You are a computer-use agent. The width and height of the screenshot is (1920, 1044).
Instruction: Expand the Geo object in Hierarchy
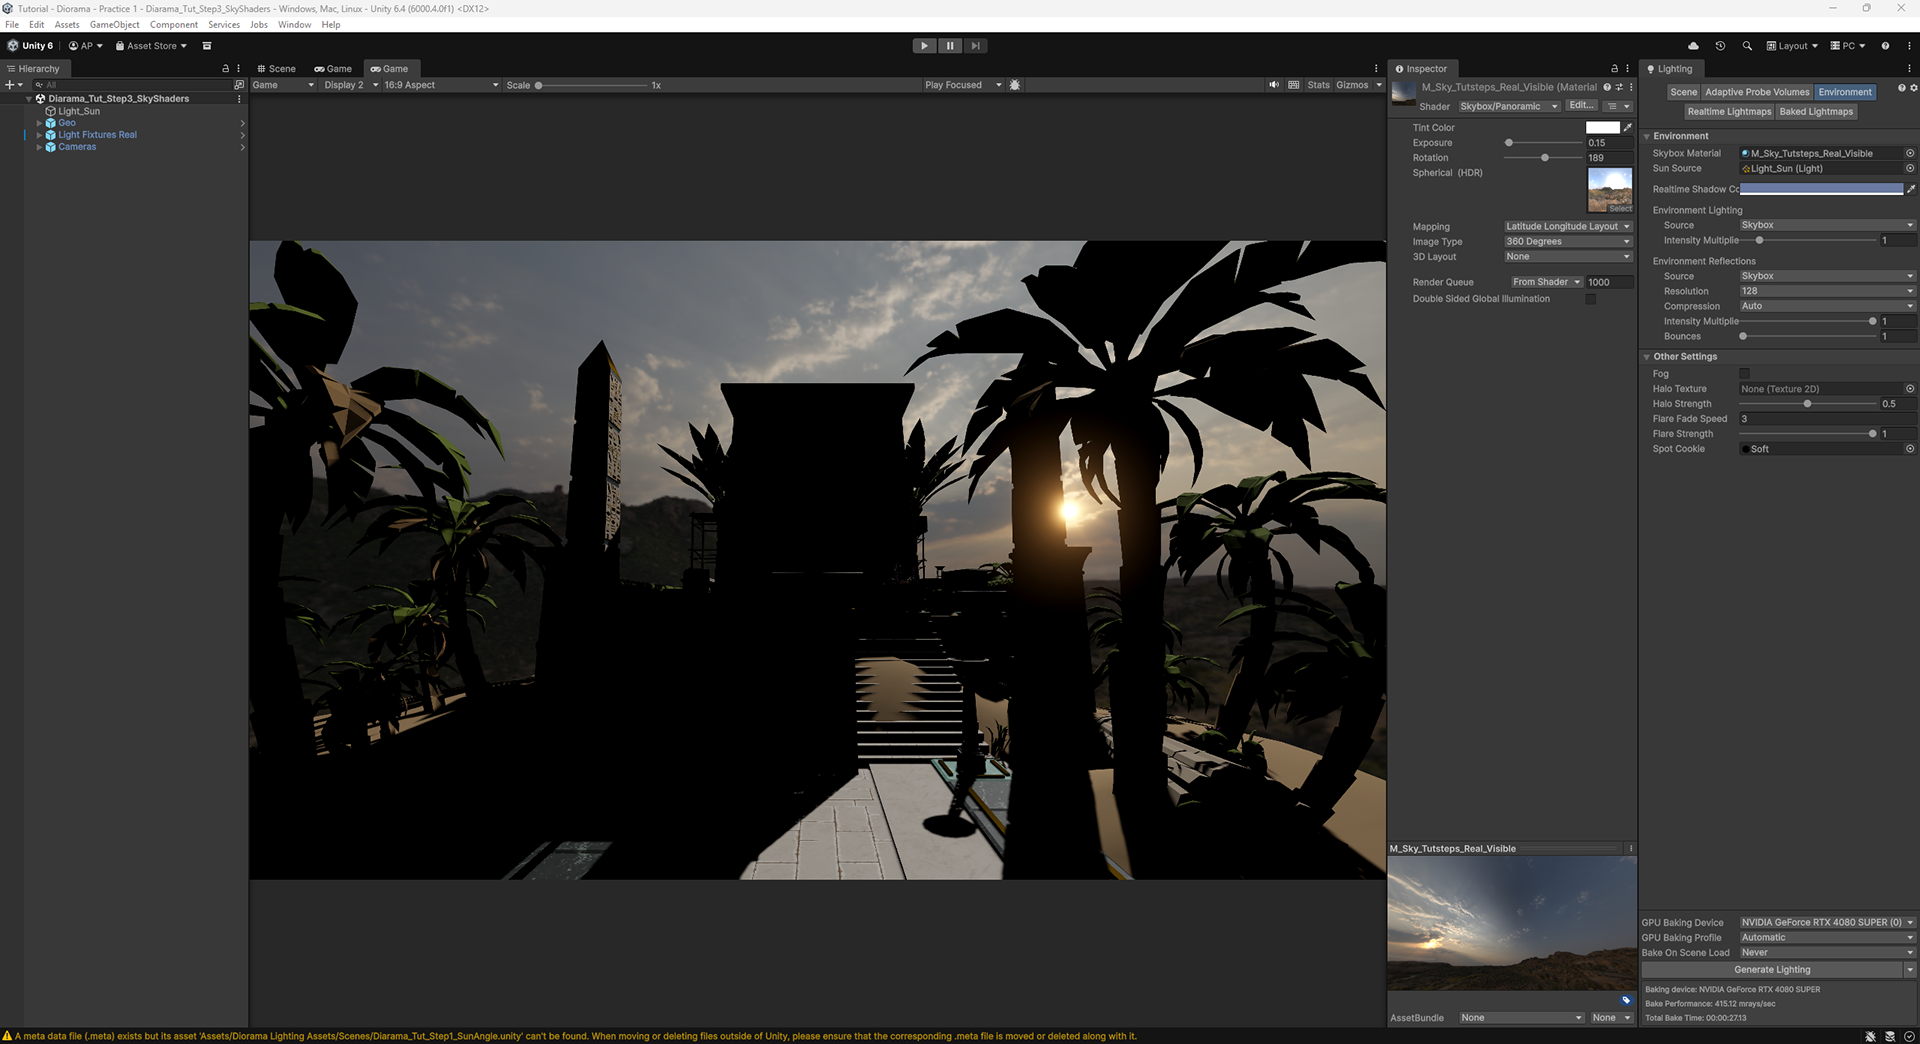(39, 123)
